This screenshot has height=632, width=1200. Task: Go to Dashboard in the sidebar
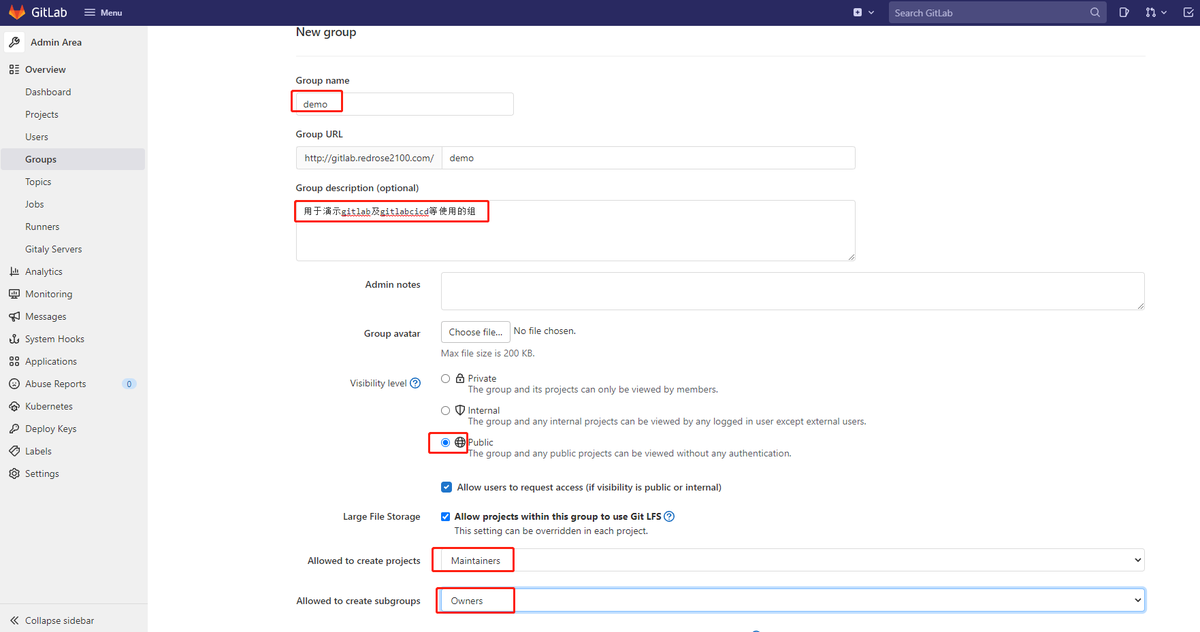[48, 92]
